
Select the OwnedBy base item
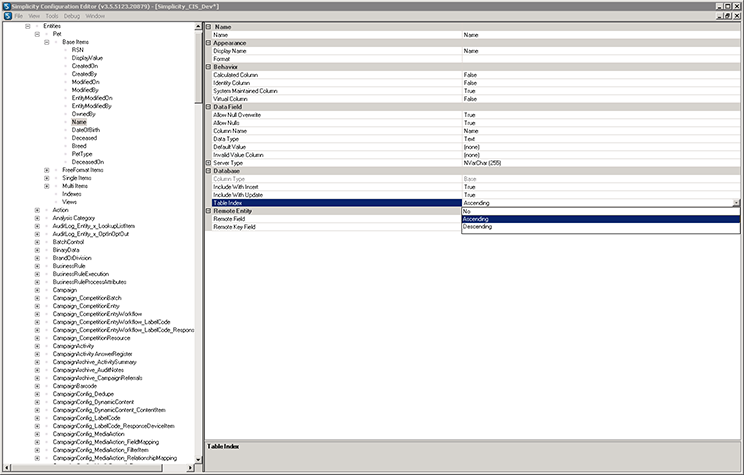[x=84, y=114]
